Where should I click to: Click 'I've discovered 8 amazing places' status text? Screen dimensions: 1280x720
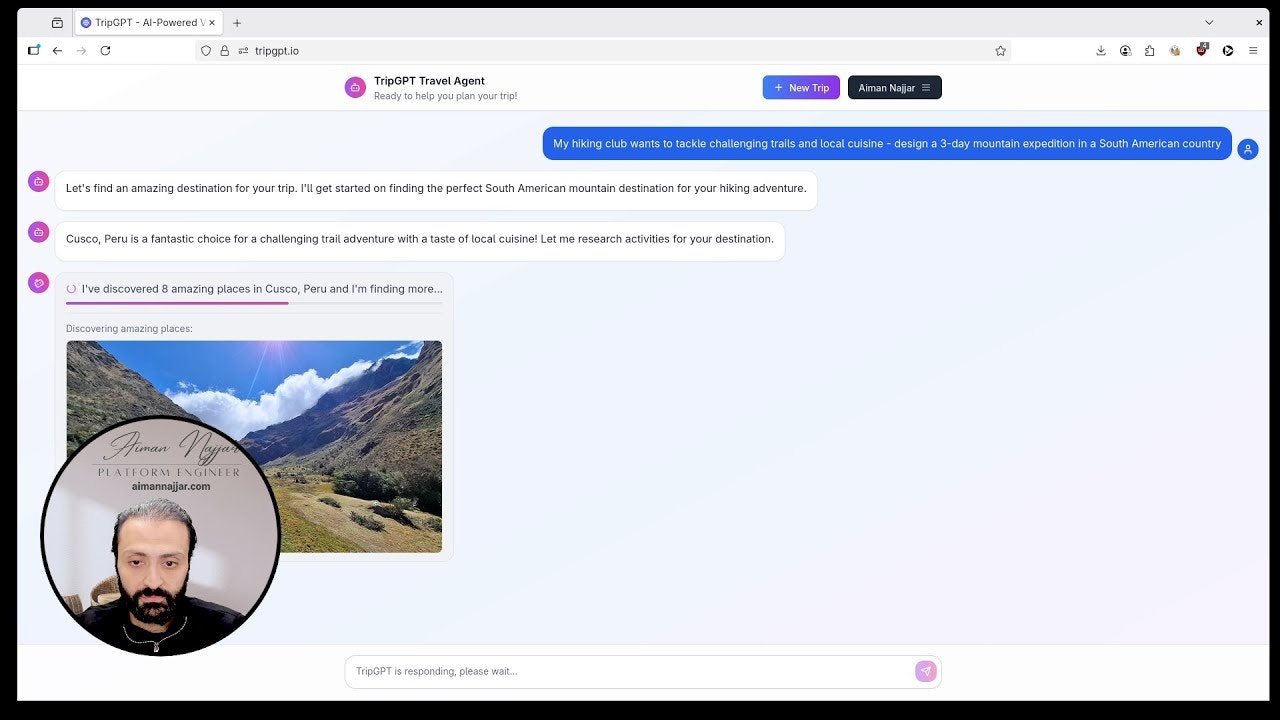[262, 289]
